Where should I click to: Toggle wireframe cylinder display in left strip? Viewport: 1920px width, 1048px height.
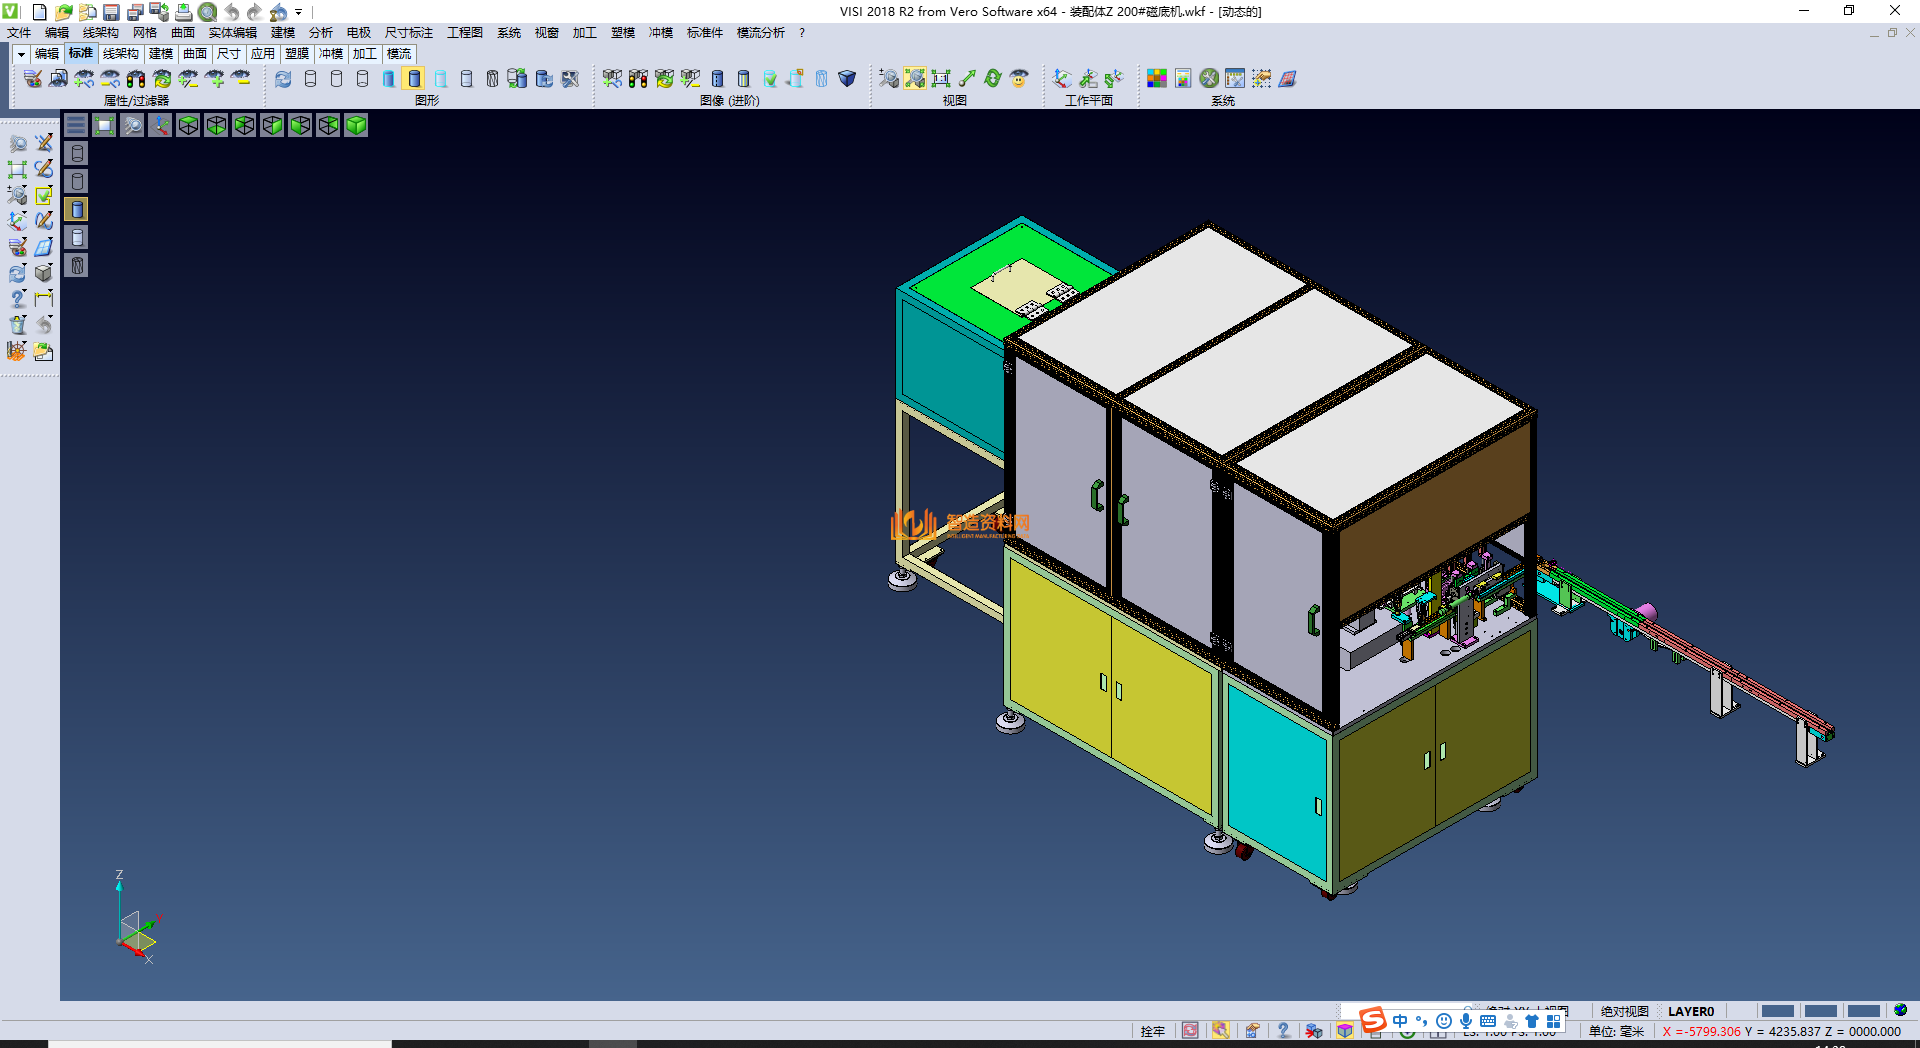click(x=77, y=153)
